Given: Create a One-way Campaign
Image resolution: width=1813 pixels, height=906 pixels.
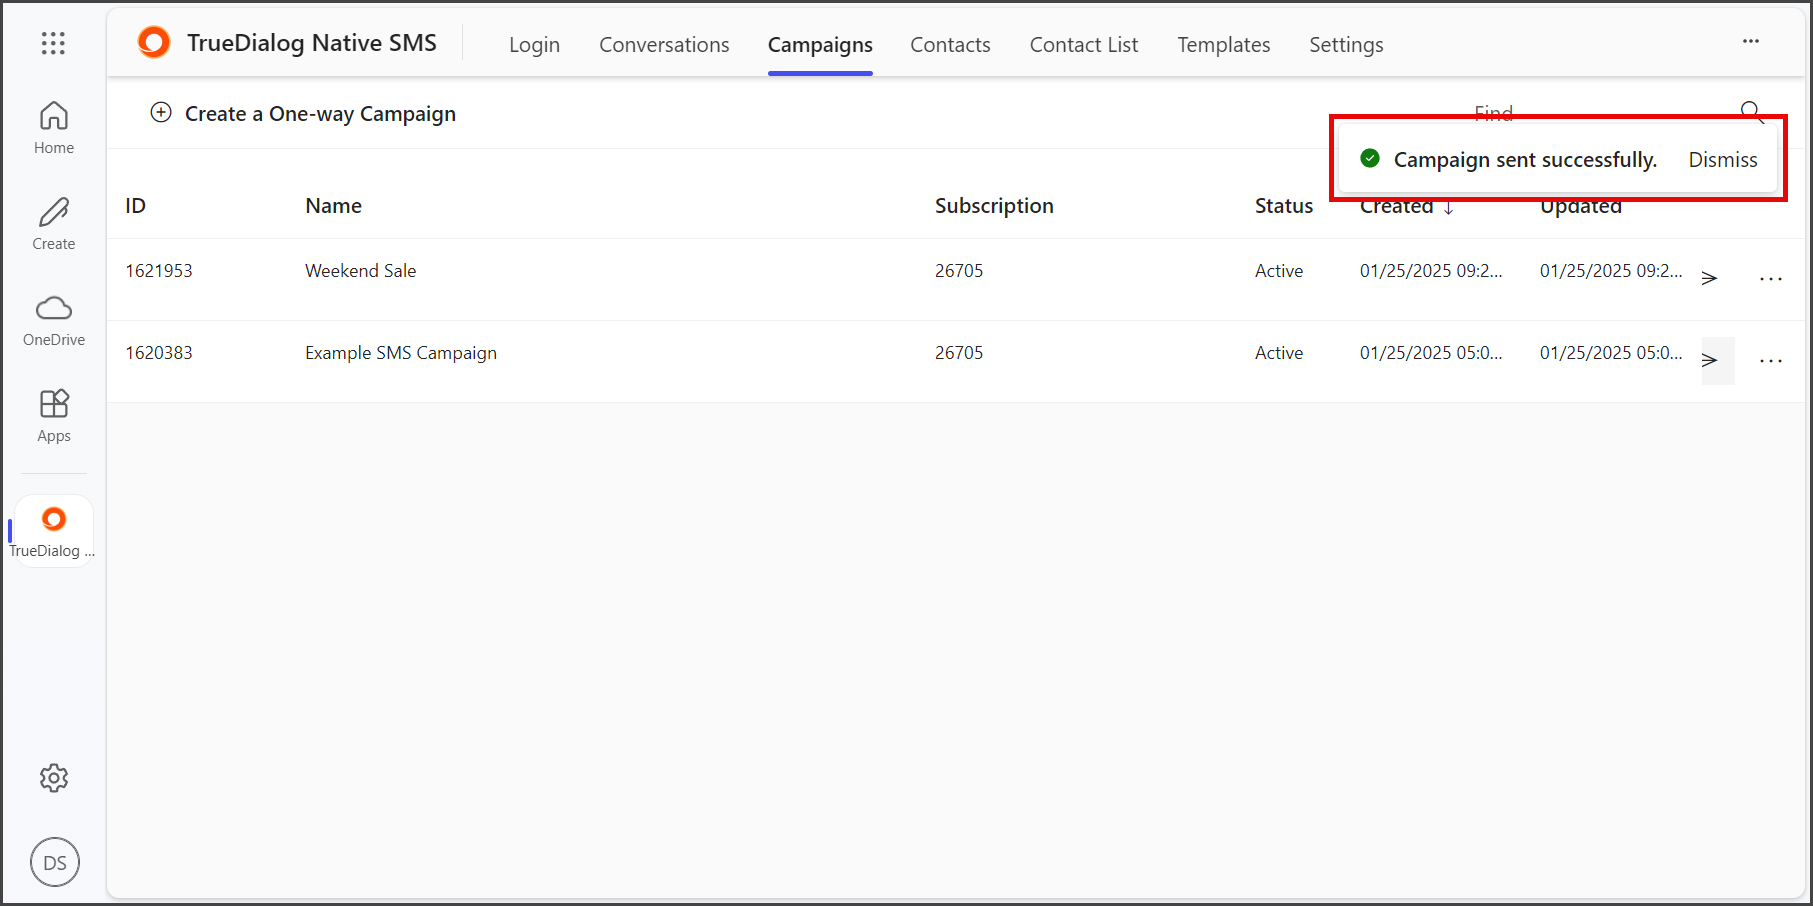Looking at the screenshot, I should 303,114.
